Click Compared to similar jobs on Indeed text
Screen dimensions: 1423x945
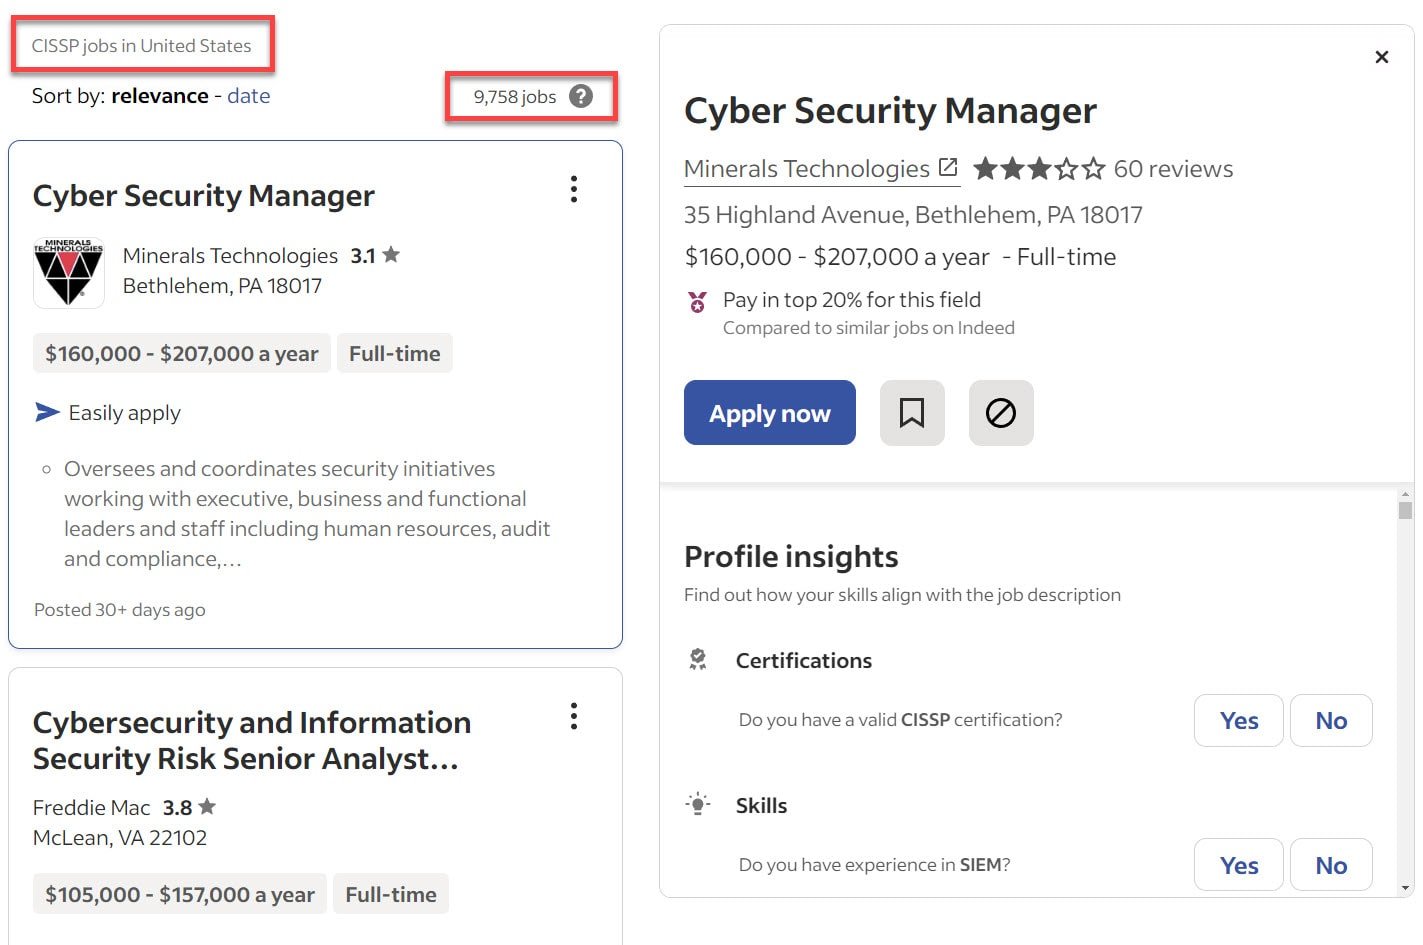click(x=869, y=328)
